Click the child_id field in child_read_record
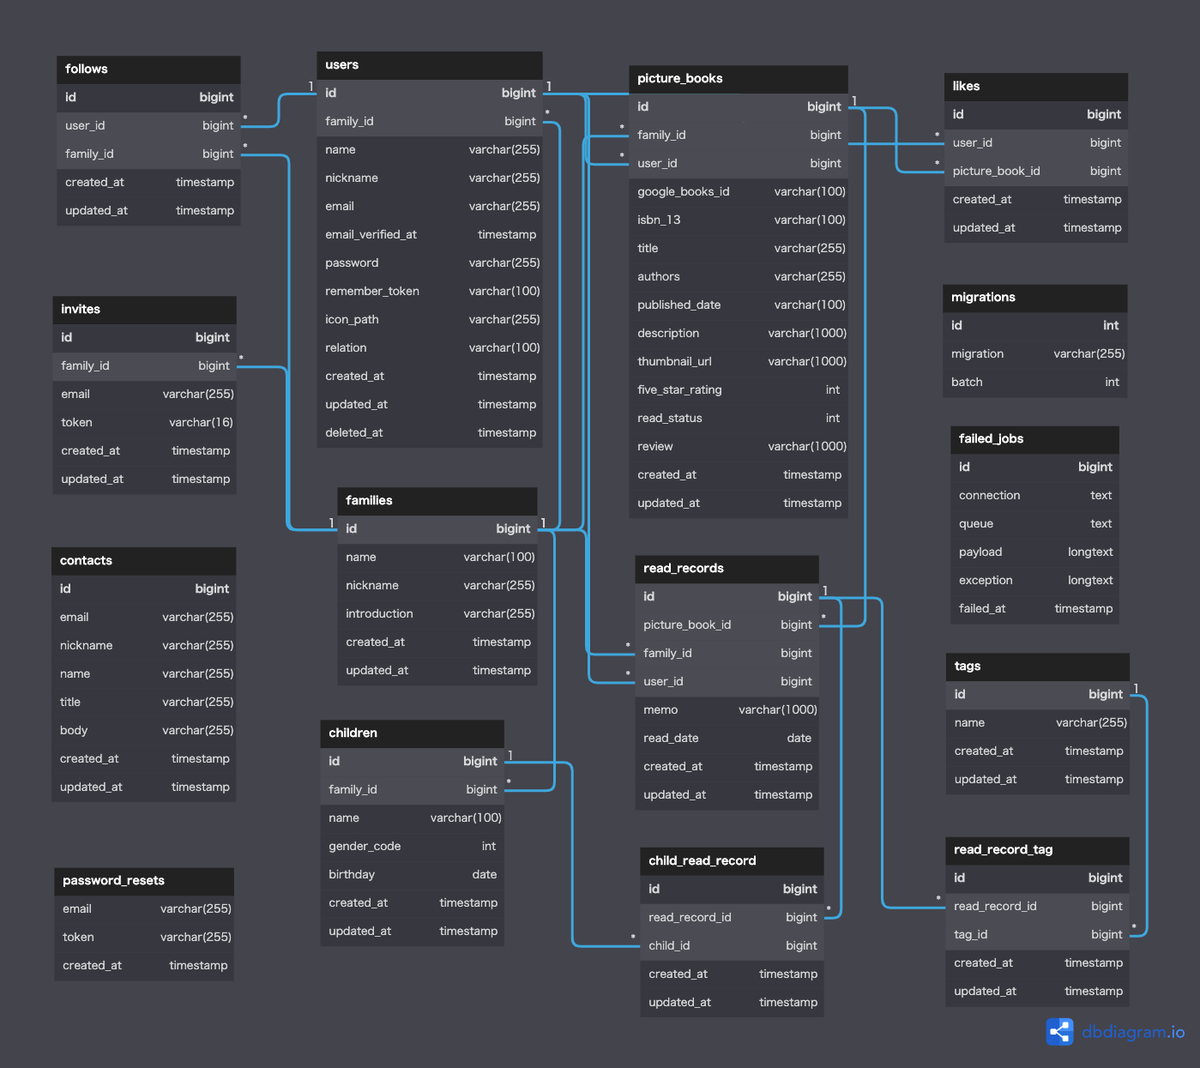 point(731,945)
